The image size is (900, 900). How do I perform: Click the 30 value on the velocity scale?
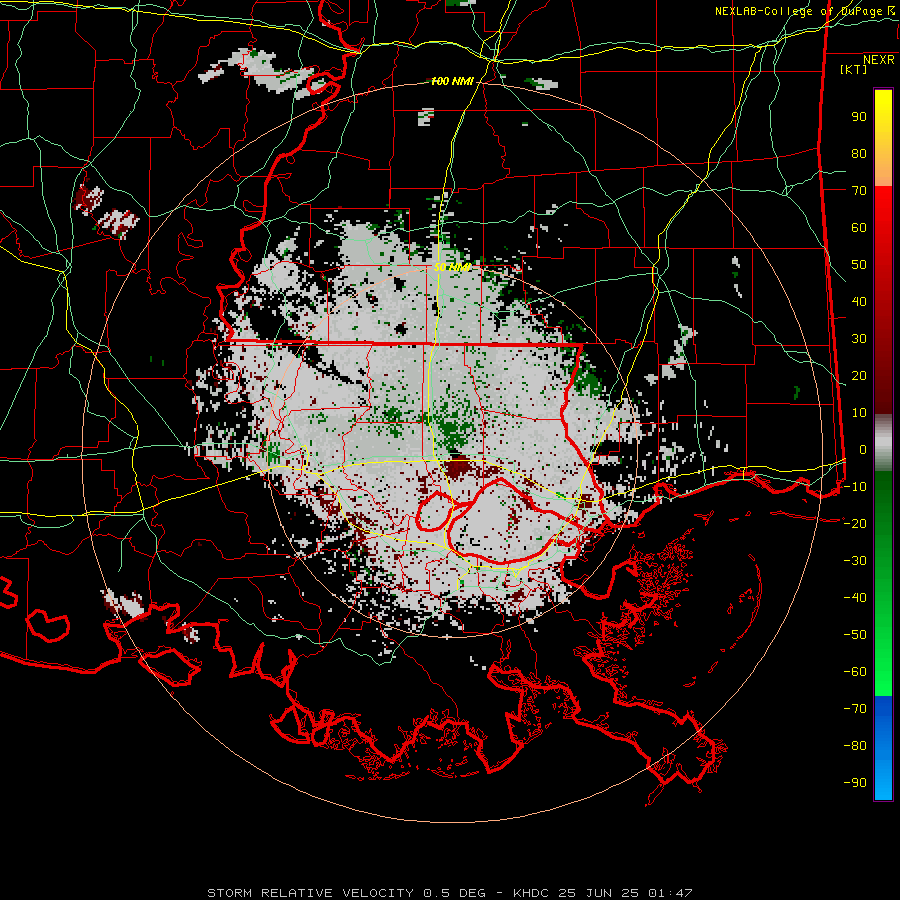[x=859, y=339]
